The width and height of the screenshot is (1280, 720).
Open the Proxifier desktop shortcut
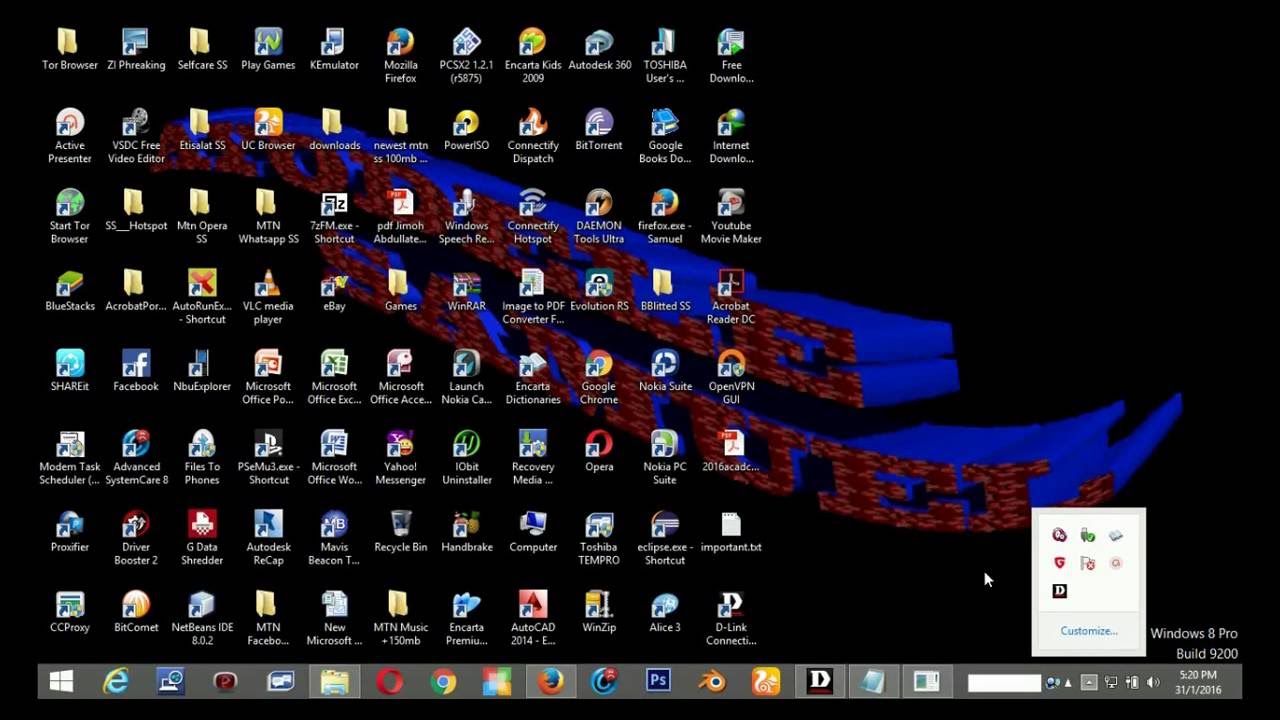click(70, 532)
